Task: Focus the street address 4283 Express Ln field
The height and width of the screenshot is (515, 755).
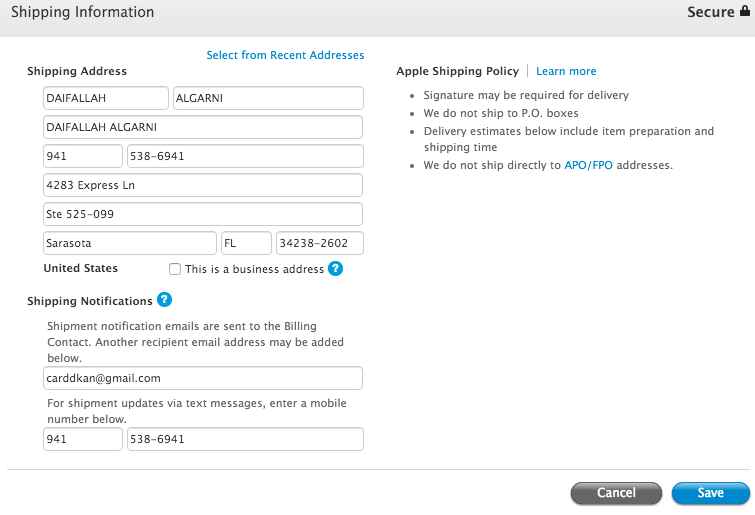Action: tap(203, 185)
